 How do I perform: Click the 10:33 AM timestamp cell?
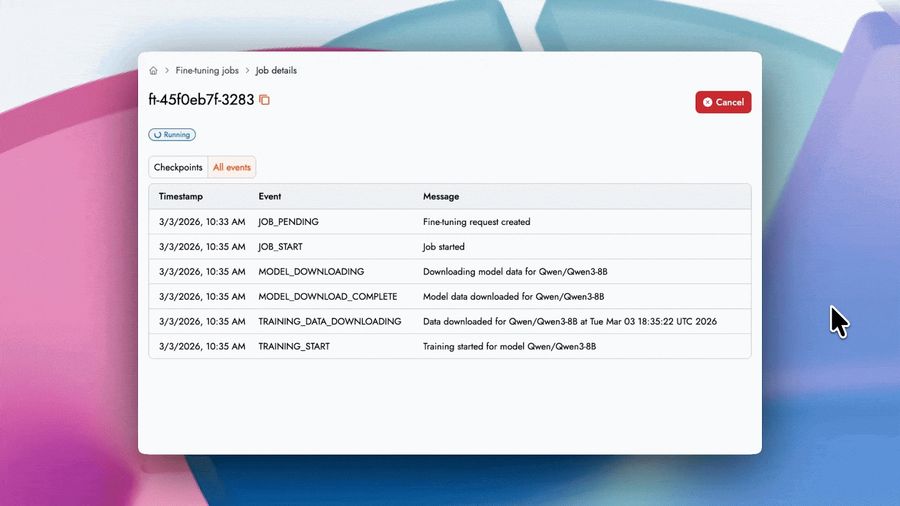pyautogui.click(x=201, y=222)
